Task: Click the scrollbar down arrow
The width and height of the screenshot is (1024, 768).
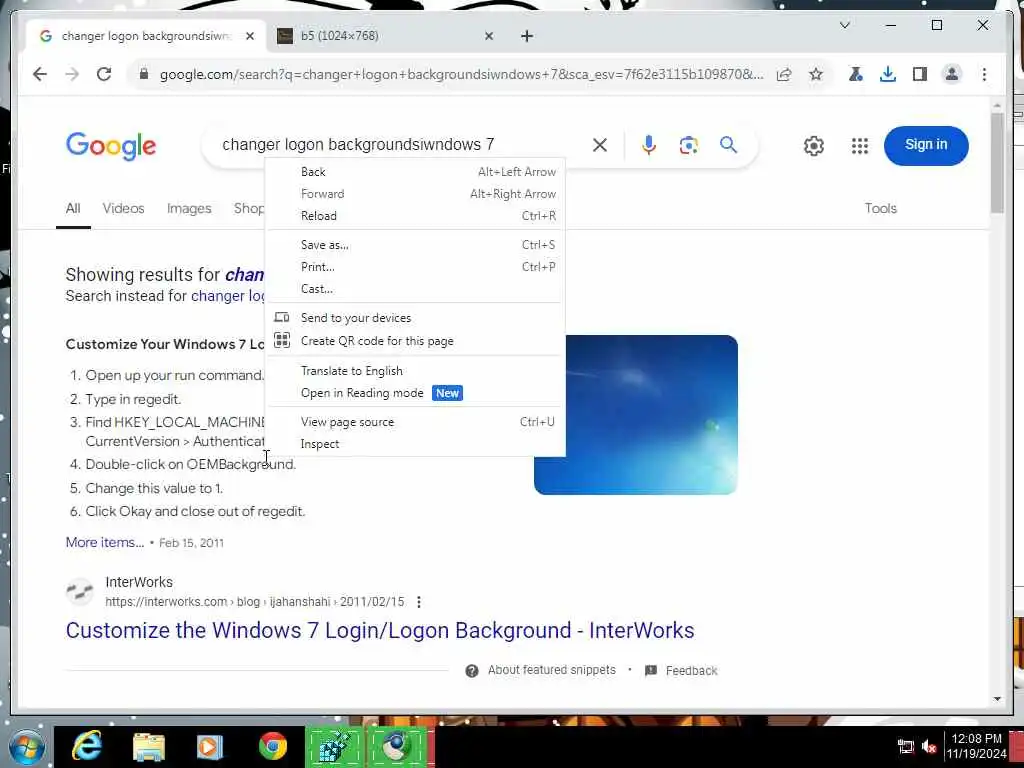Action: 997,699
